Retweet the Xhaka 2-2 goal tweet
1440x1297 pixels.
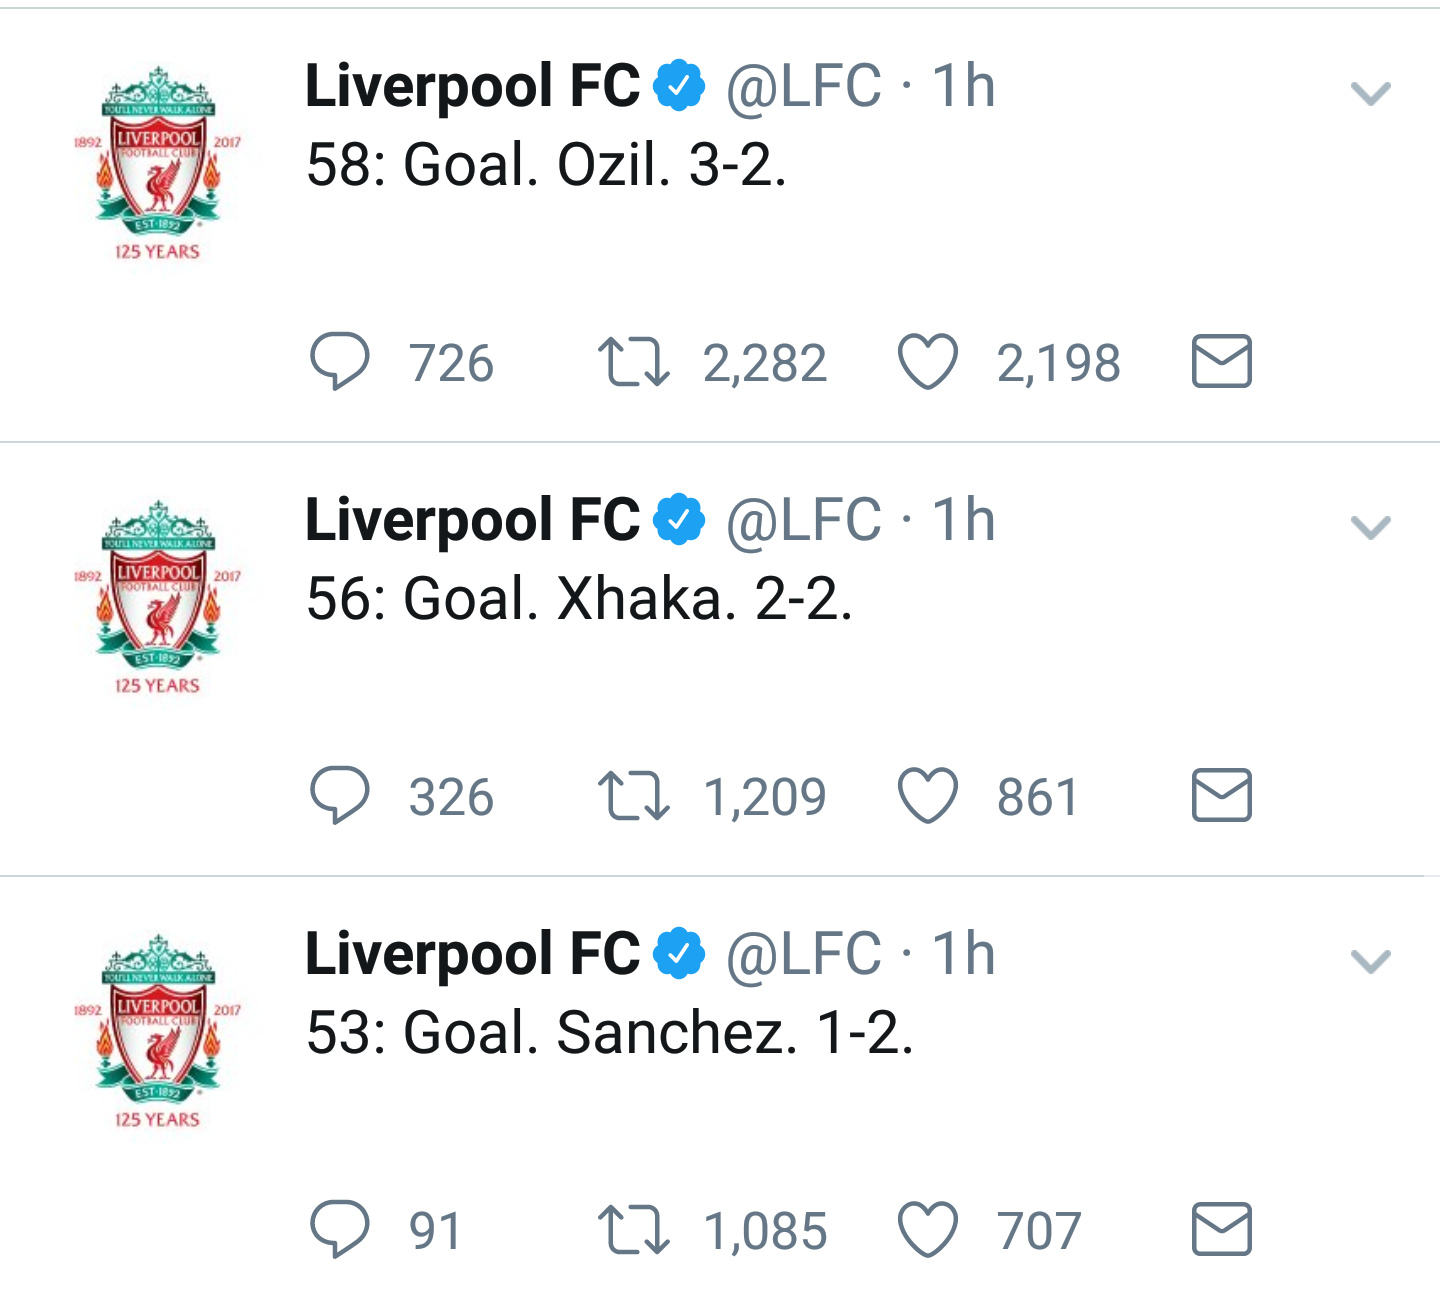pos(633,796)
